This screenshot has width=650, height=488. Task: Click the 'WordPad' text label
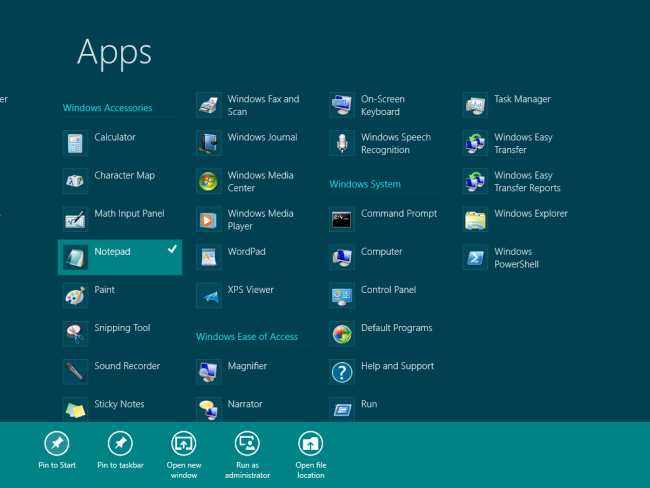pos(247,252)
